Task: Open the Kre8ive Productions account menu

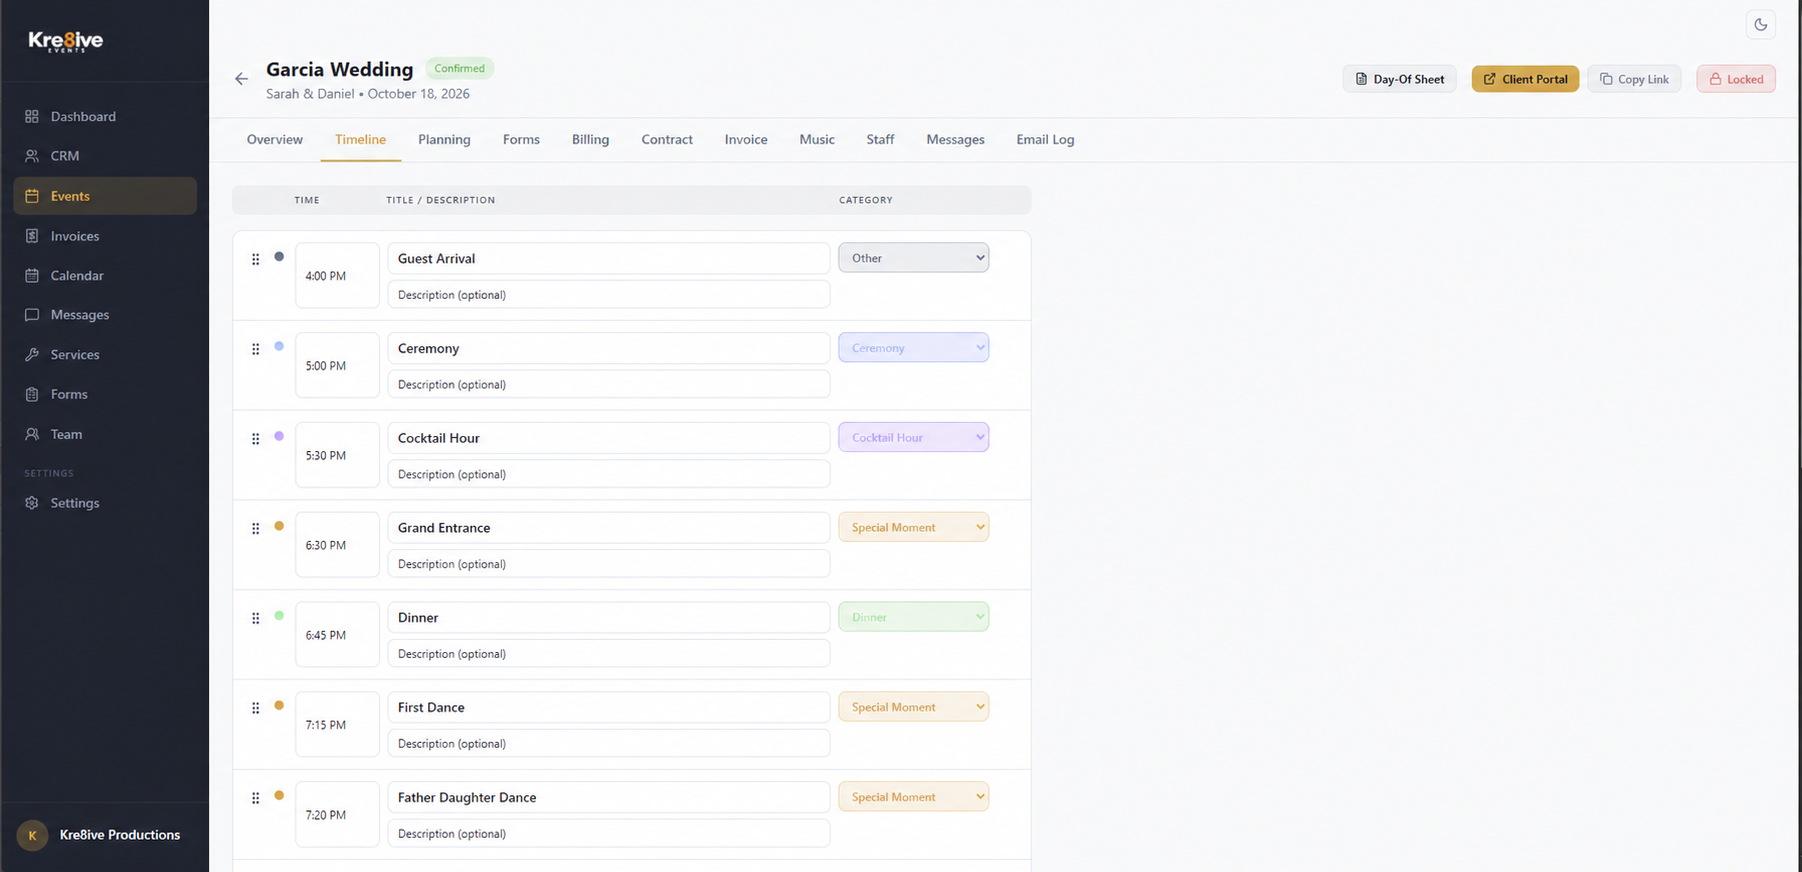Action: (105, 835)
